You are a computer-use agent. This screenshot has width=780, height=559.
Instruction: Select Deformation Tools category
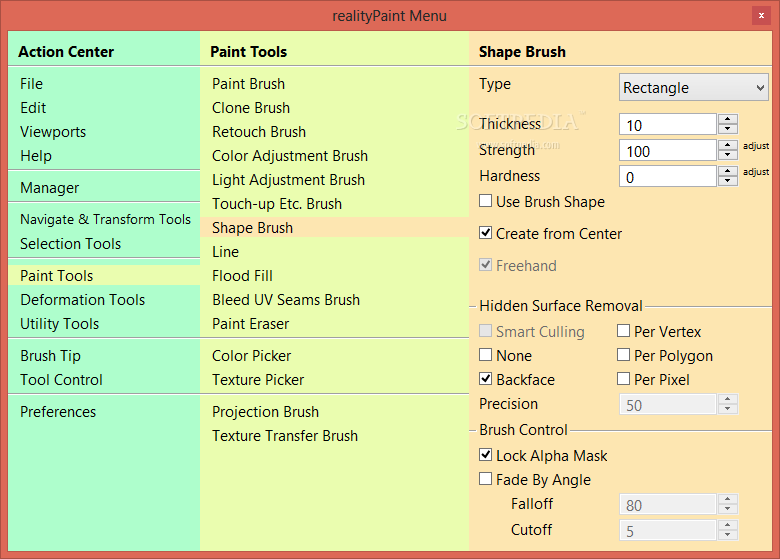tap(83, 300)
